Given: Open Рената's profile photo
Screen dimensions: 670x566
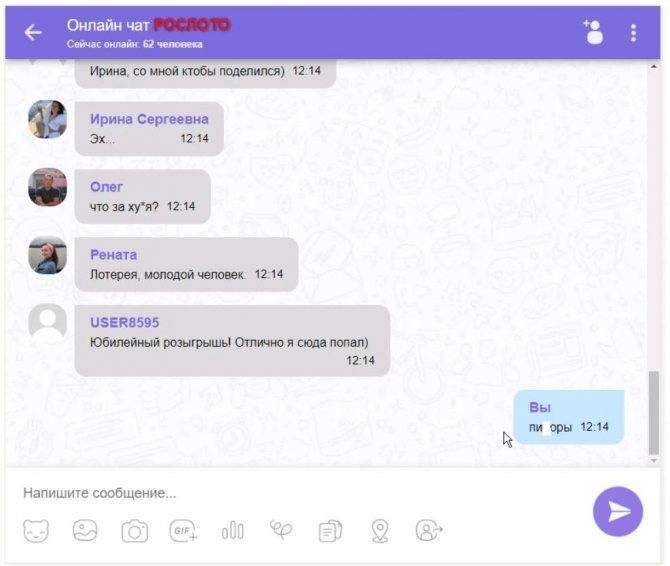Looking at the screenshot, I should (x=47, y=255).
